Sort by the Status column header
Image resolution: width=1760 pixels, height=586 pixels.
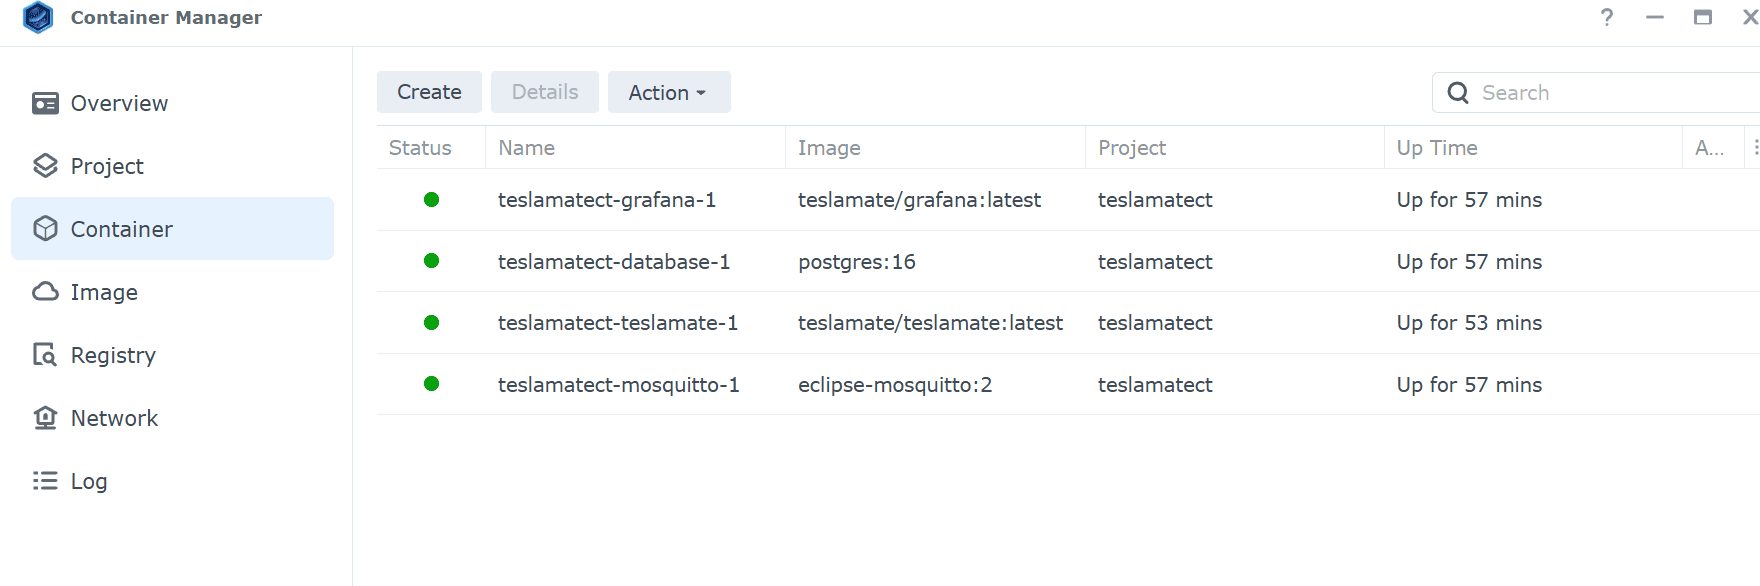431,147
